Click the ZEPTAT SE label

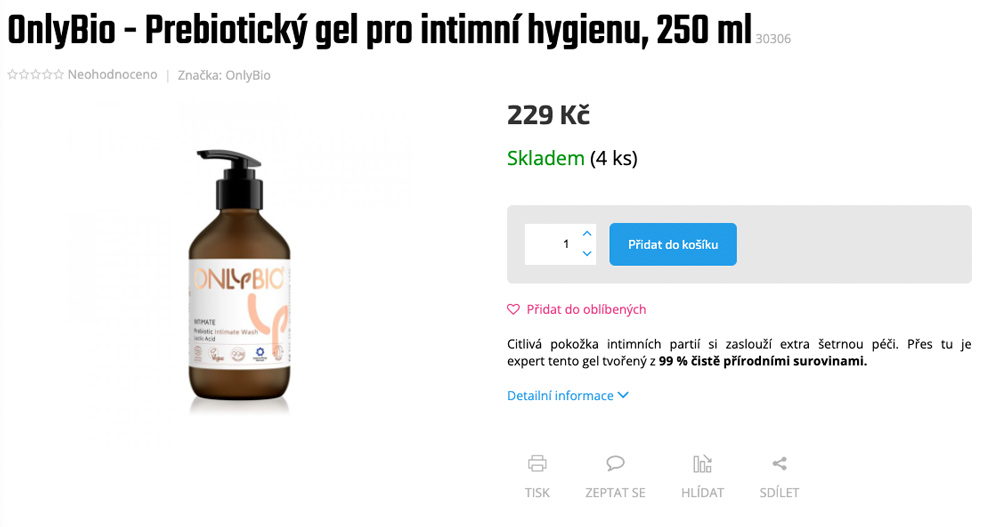(615, 493)
